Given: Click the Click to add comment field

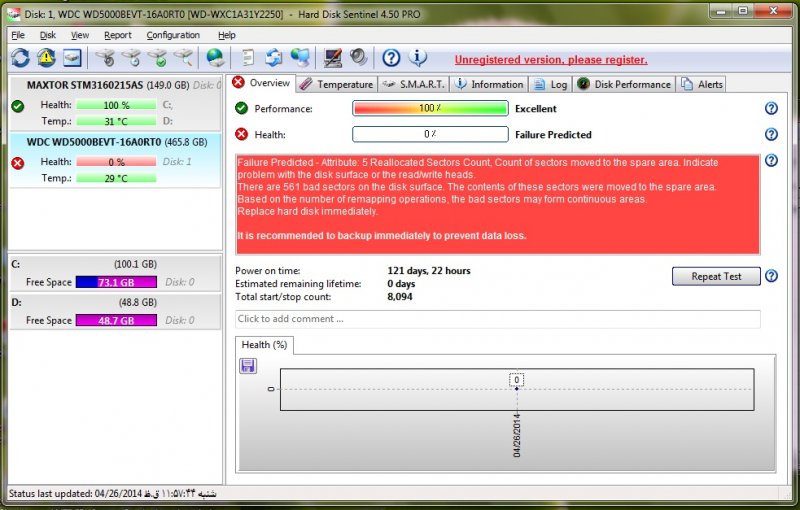Looking at the screenshot, I should click(498, 319).
